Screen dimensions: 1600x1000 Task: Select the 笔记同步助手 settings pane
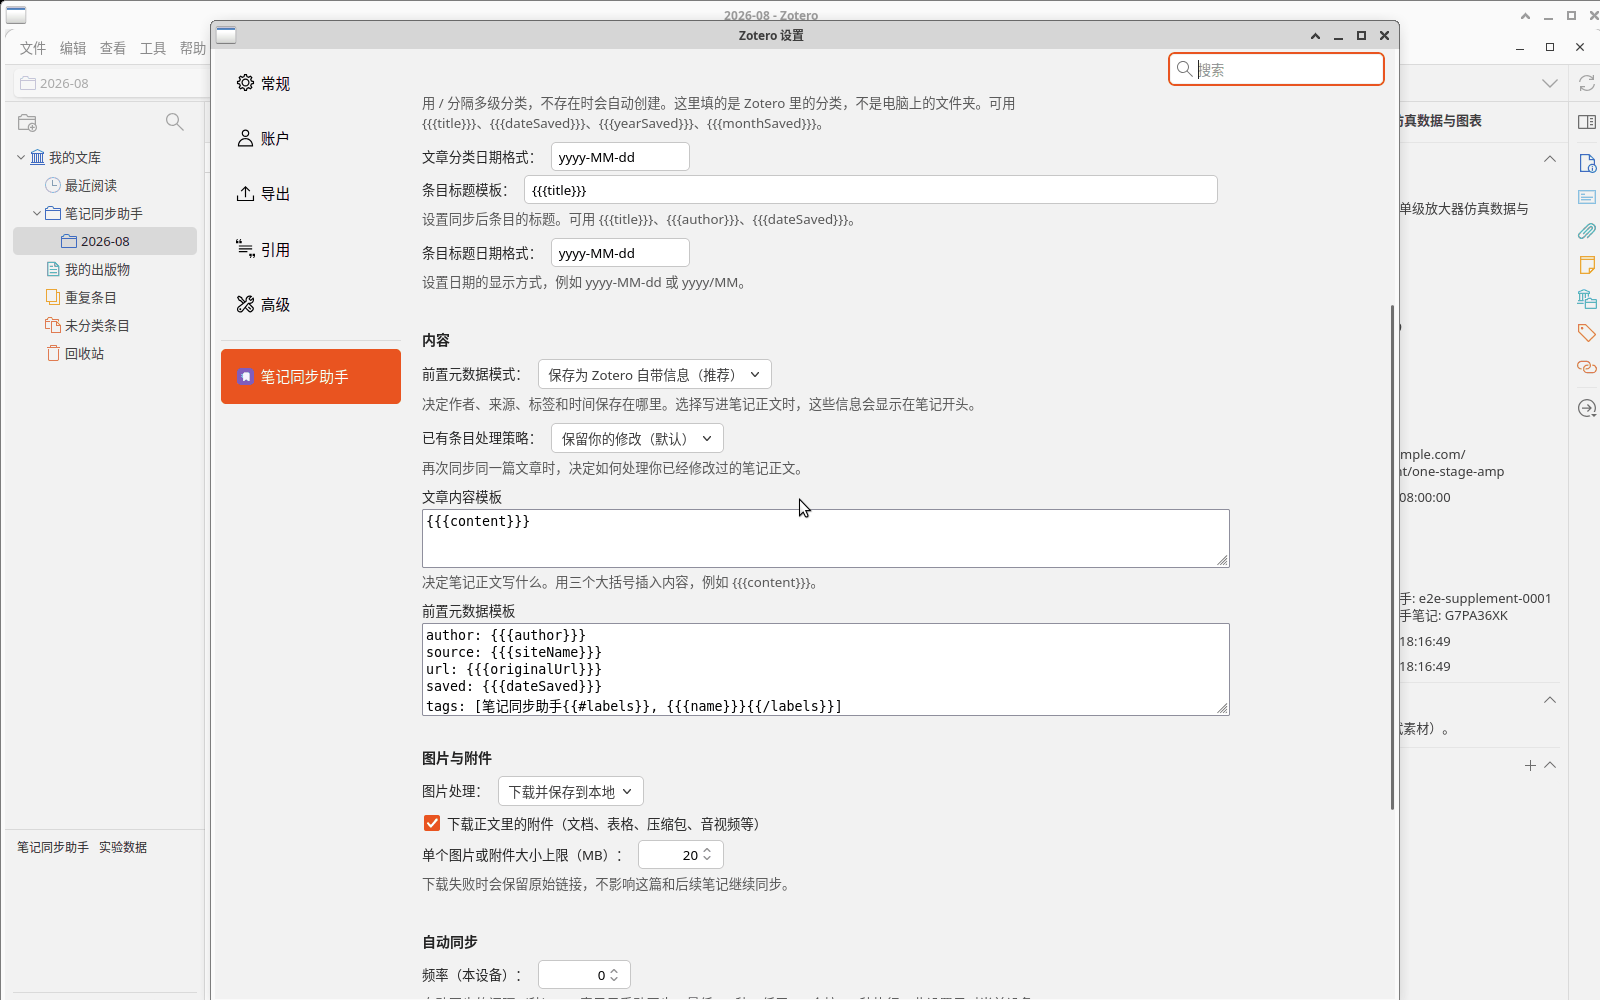(x=311, y=377)
